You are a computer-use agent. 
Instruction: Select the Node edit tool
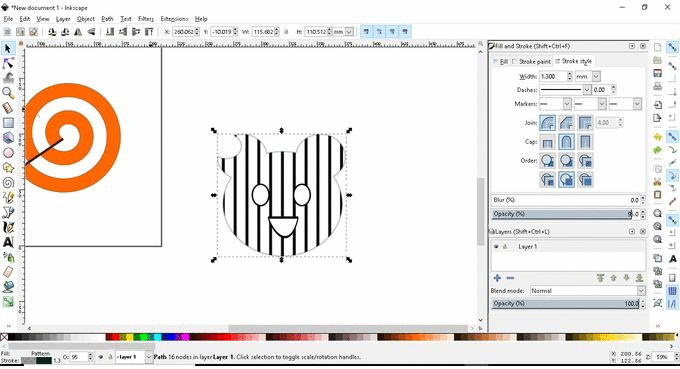pyautogui.click(x=8, y=63)
